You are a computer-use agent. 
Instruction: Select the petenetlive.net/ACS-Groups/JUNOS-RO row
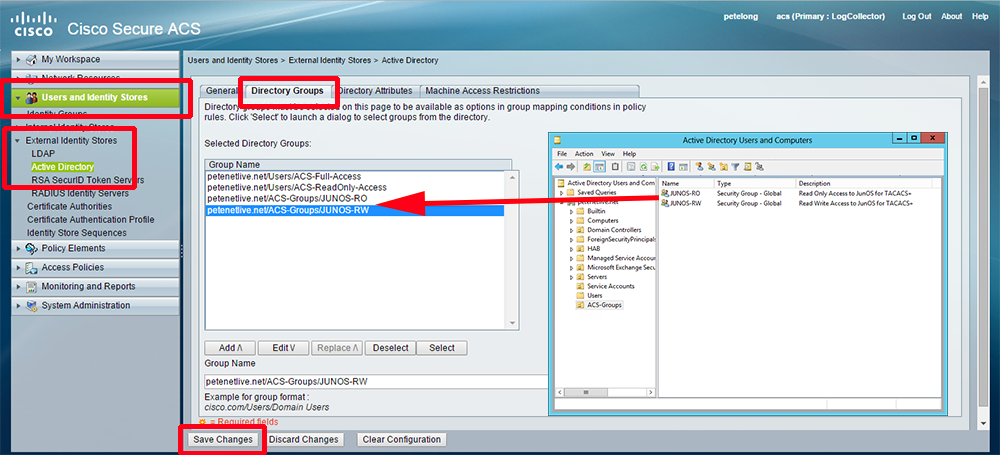[x=355, y=198]
